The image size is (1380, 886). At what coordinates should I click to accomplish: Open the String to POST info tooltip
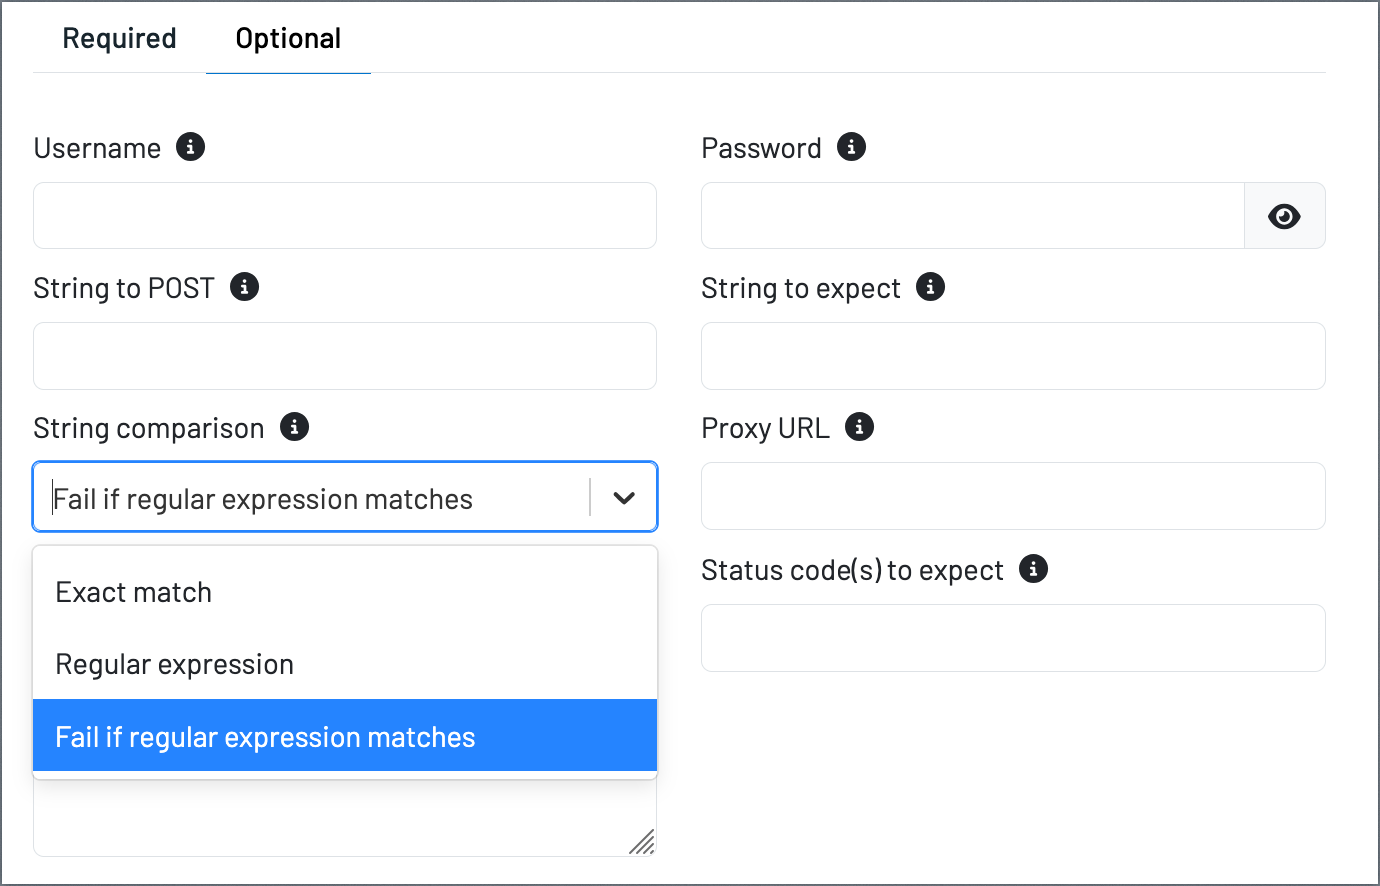click(x=245, y=287)
